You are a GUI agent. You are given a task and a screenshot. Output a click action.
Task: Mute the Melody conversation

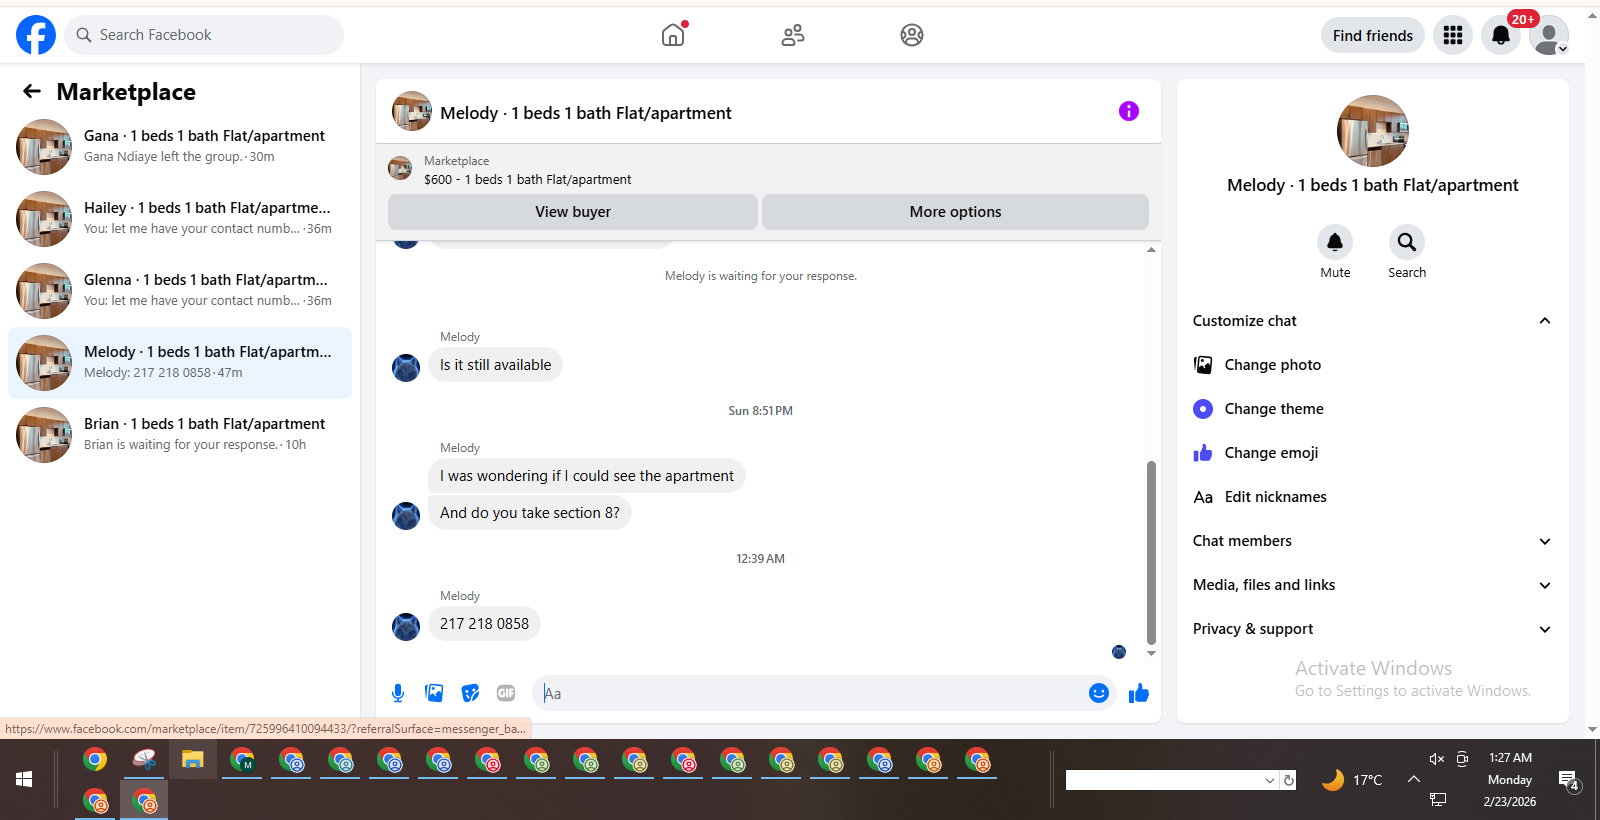point(1335,242)
